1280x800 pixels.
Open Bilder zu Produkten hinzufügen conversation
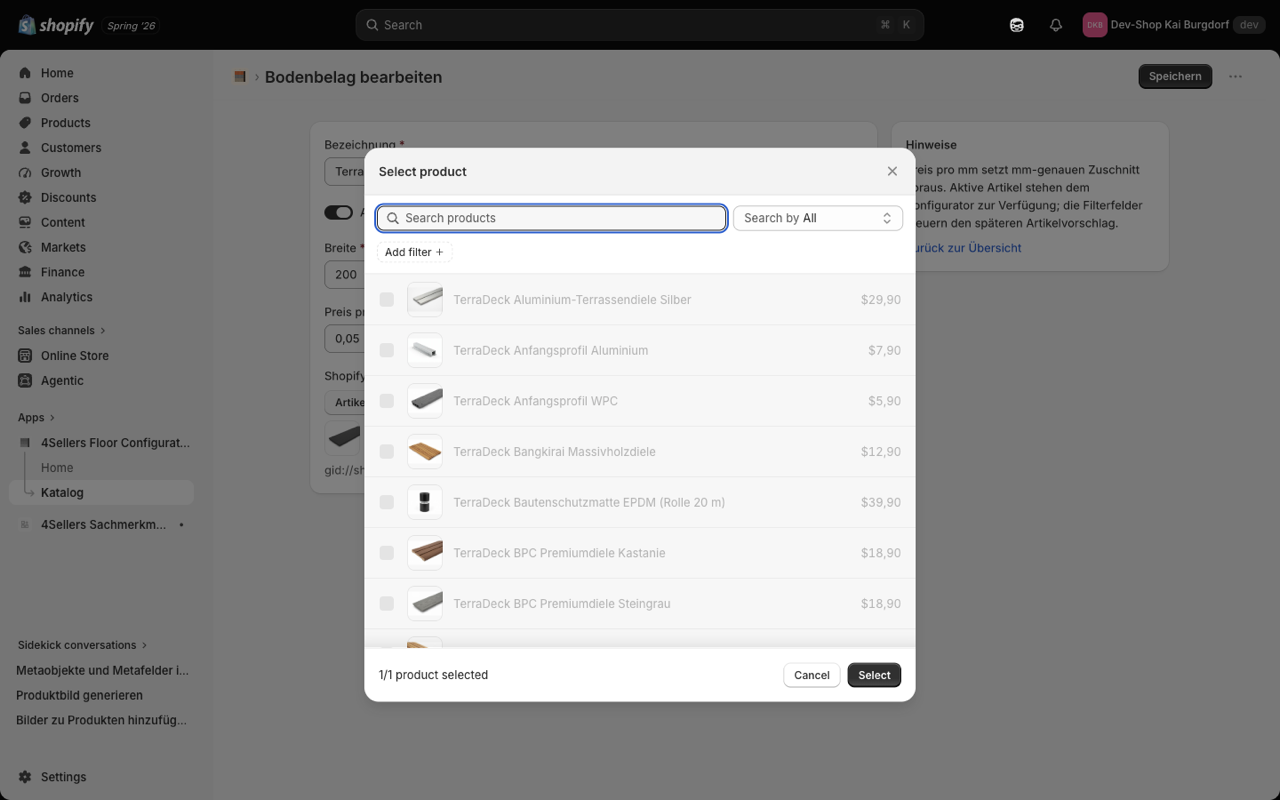[102, 720]
